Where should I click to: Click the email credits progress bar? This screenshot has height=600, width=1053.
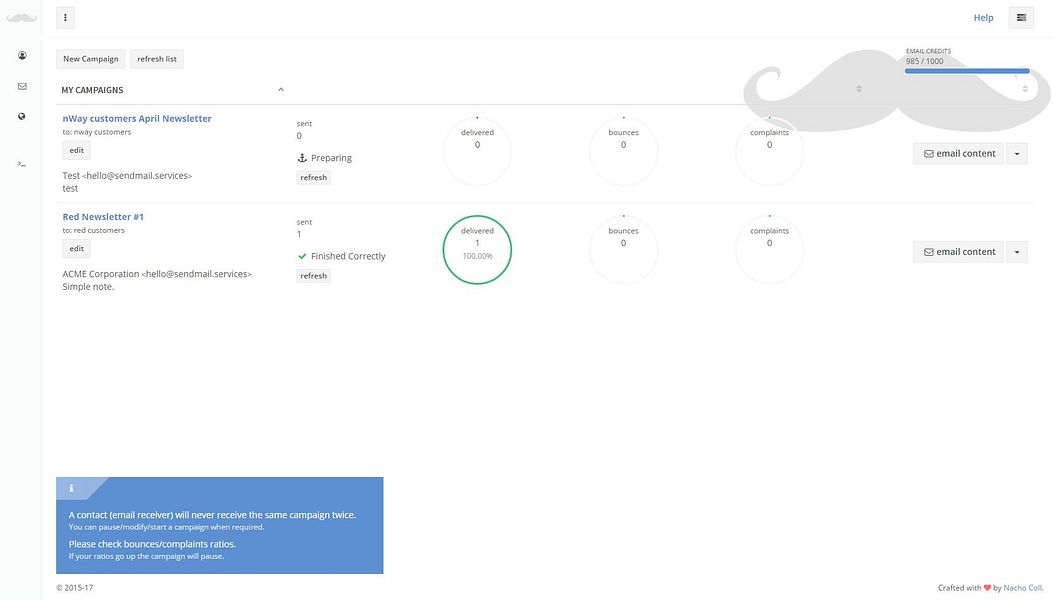(967, 71)
